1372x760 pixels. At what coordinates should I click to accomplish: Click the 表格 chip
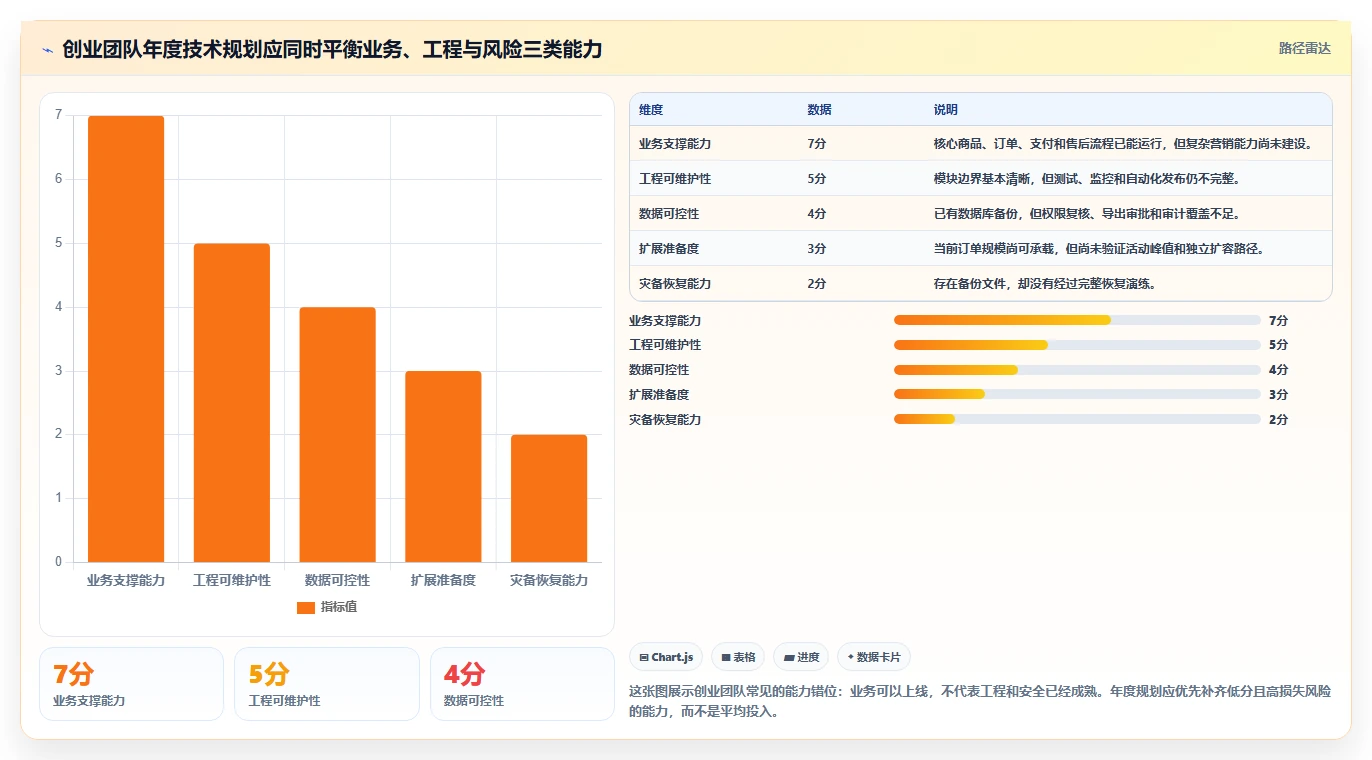coord(738,657)
